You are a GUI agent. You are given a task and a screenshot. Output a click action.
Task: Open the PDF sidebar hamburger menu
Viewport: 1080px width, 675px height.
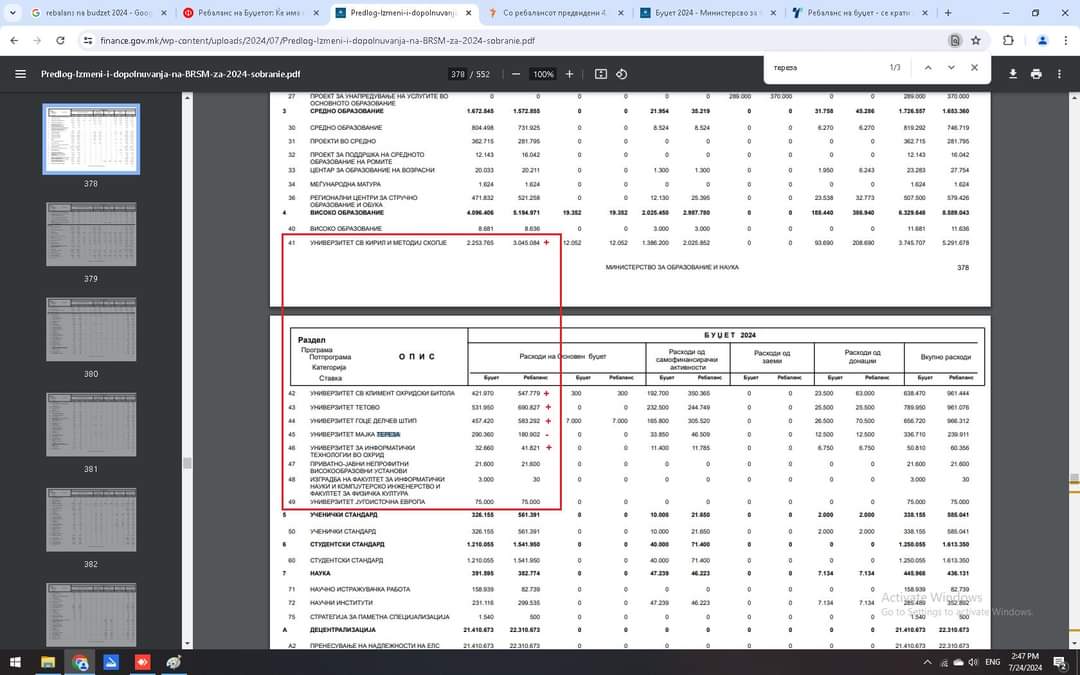click(x=20, y=74)
